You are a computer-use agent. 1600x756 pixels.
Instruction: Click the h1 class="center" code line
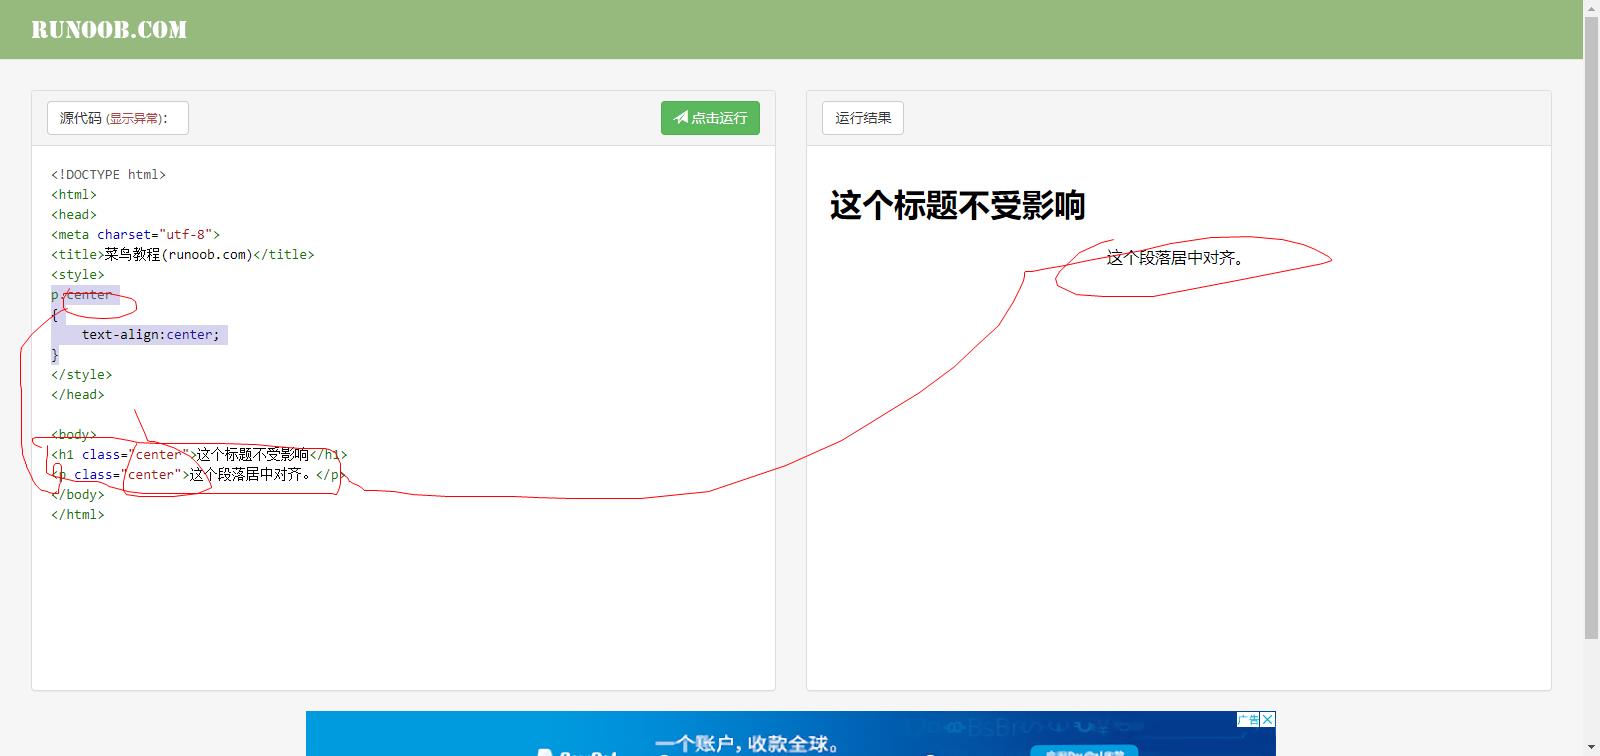(x=199, y=454)
